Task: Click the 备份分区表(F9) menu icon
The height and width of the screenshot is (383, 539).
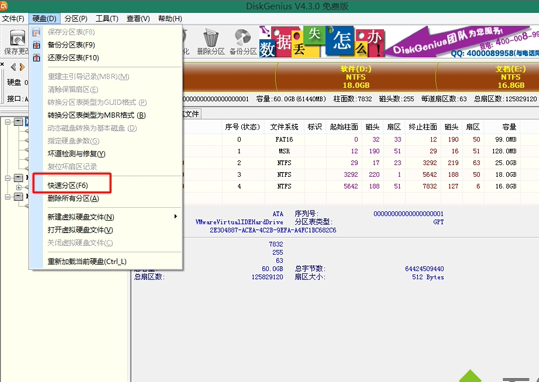Action: click(x=36, y=45)
